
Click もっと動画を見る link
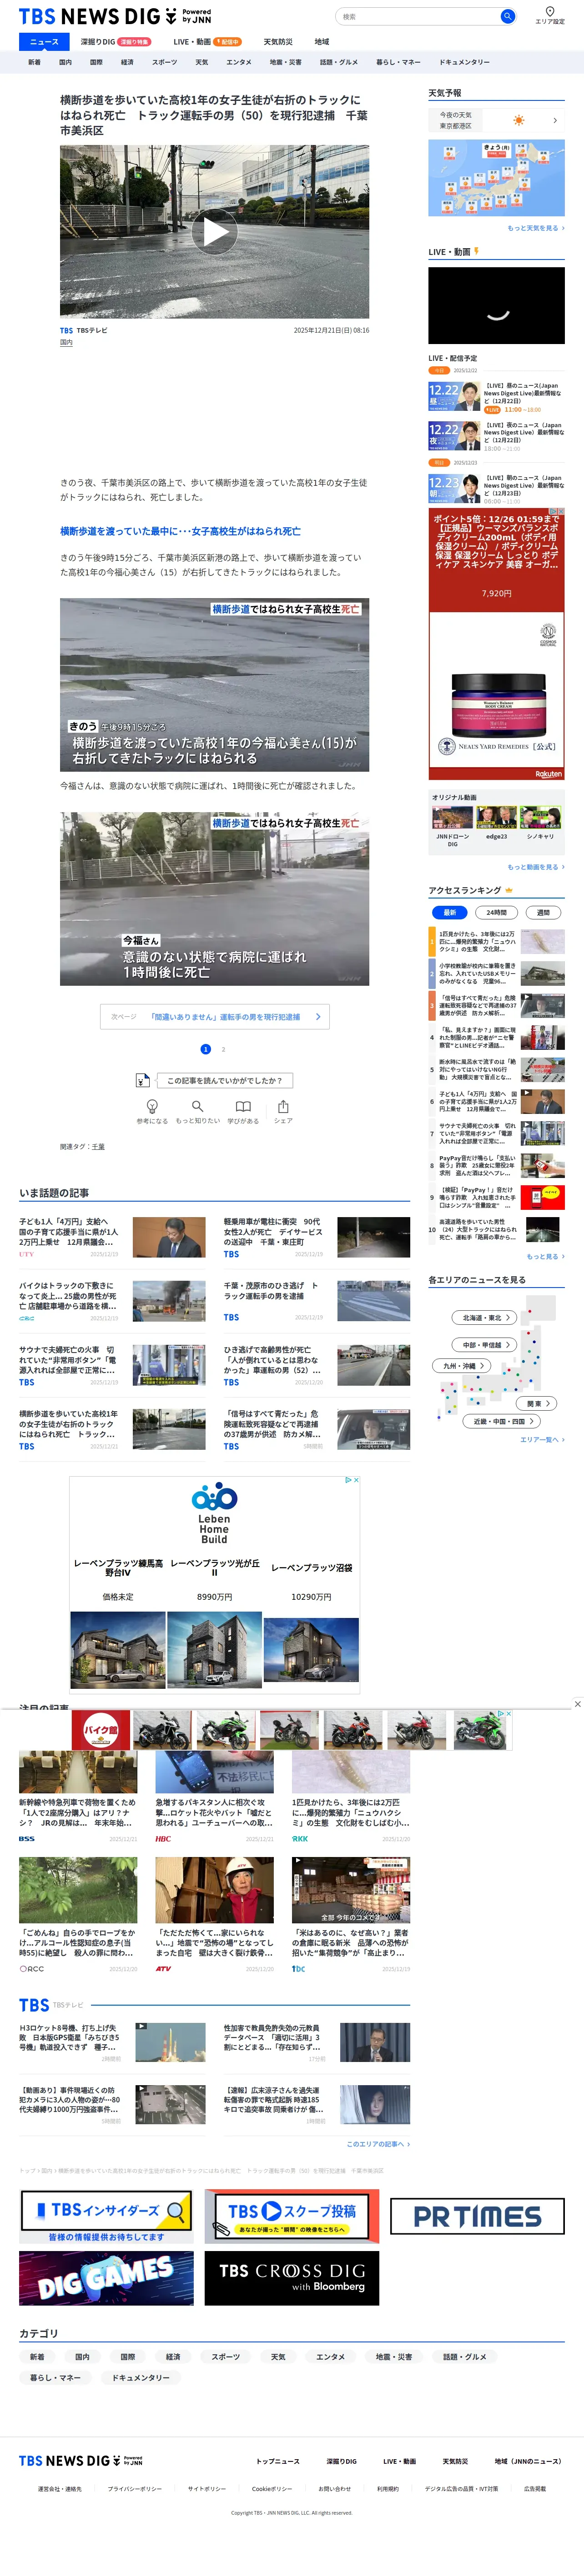(x=535, y=867)
